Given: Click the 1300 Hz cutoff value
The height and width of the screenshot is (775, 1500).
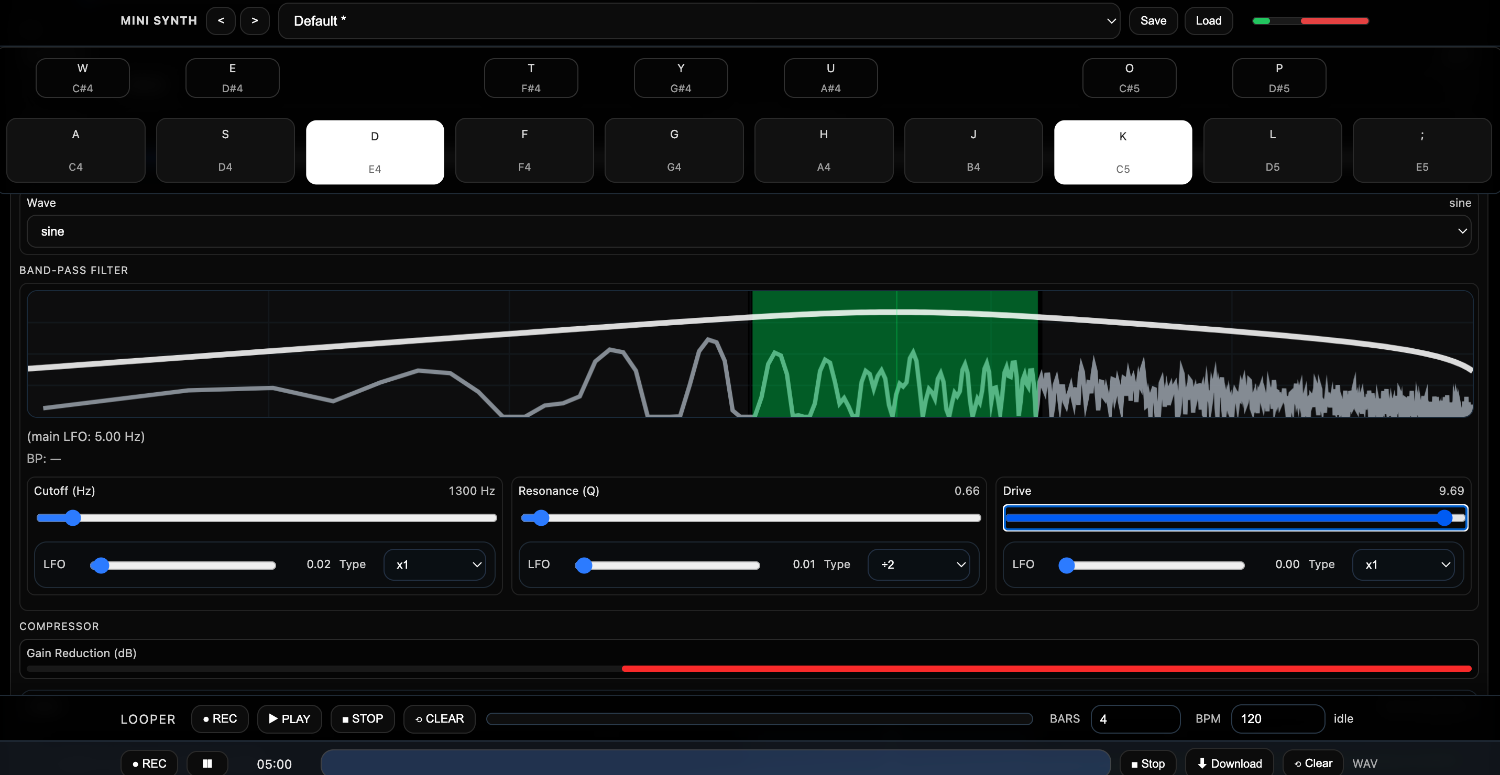Looking at the screenshot, I should [x=472, y=491].
